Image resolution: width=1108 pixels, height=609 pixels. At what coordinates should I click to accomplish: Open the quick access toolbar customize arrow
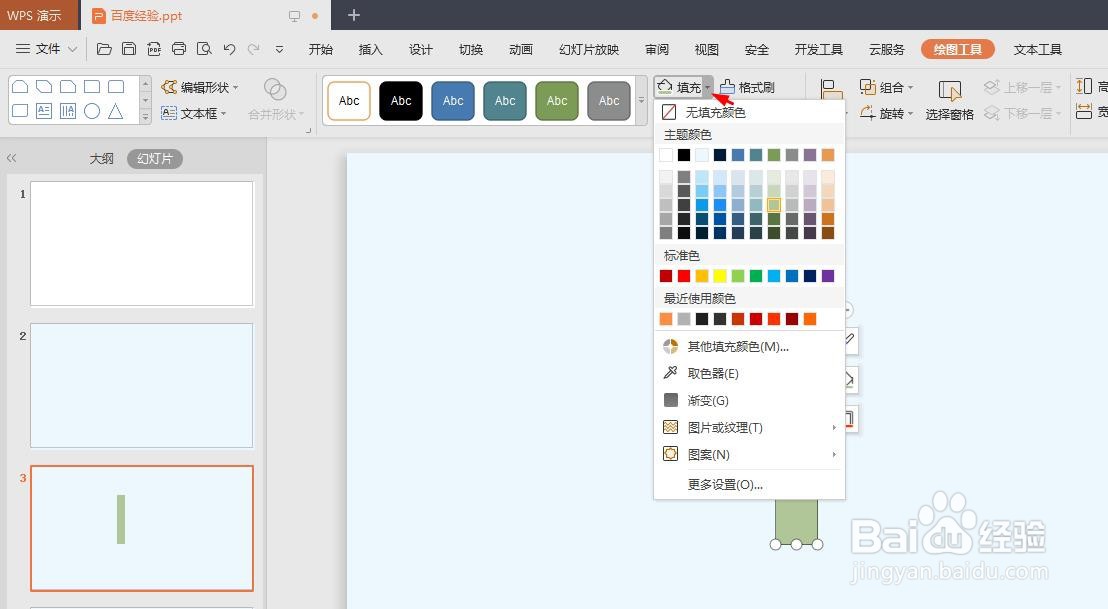click(279, 49)
